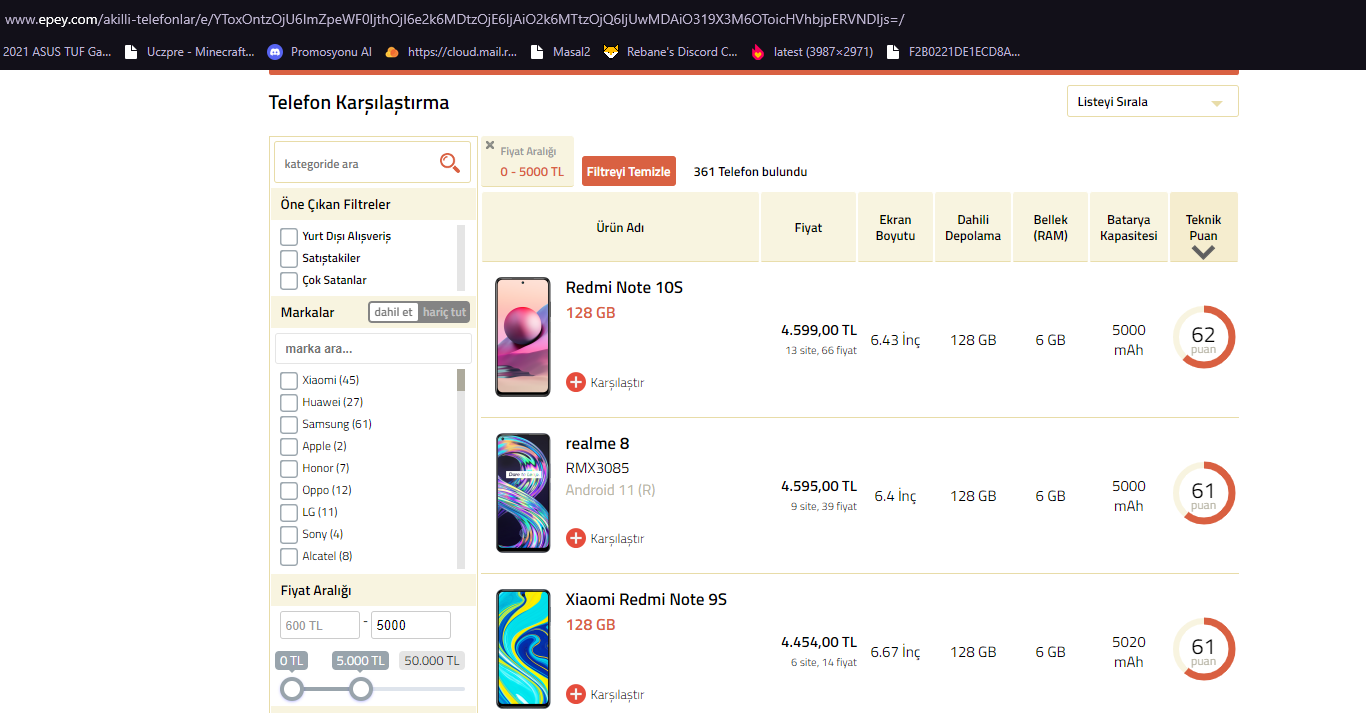The image size is (1366, 713).
Task: Click the brand list scrollbar
Action: tap(461, 468)
